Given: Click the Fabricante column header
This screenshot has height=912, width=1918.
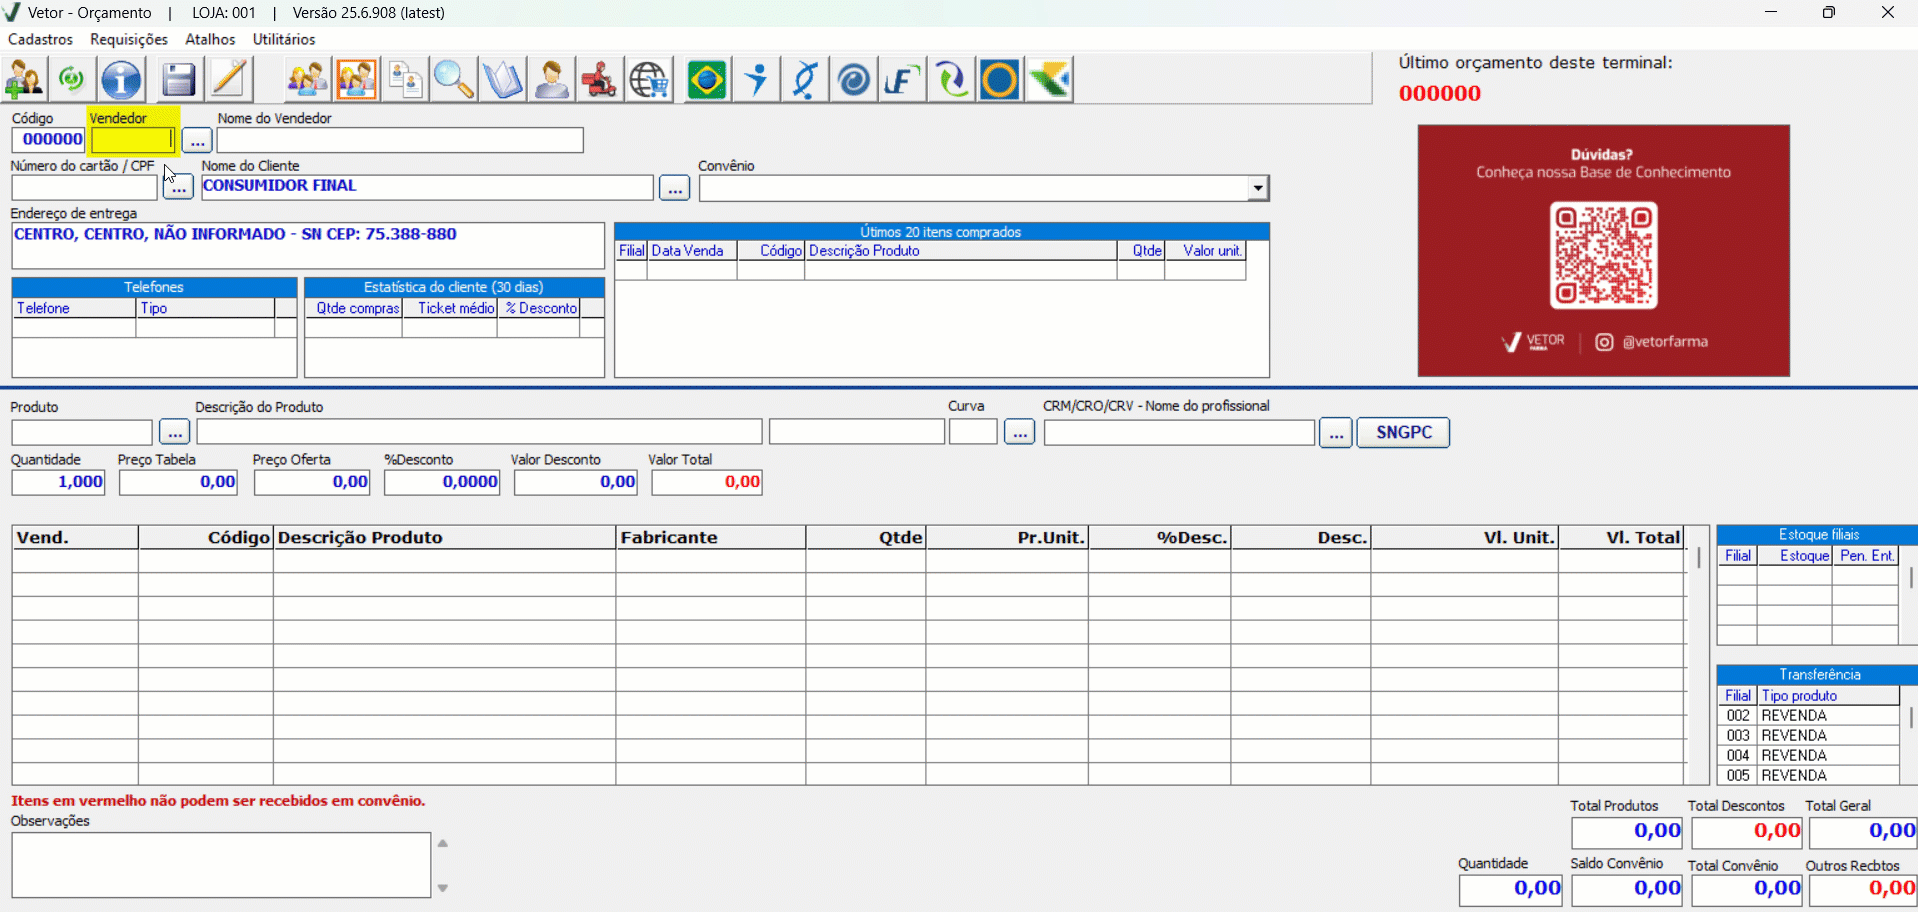Looking at the screenshot, I should tap(711, 538).
